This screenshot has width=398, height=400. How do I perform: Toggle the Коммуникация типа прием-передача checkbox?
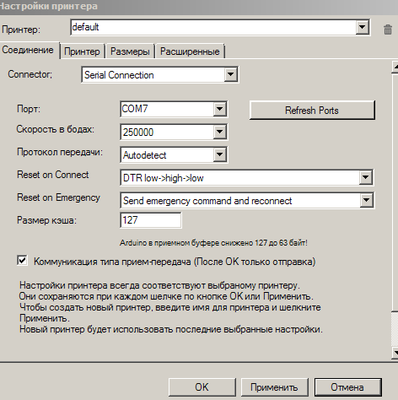click(22, 260)
